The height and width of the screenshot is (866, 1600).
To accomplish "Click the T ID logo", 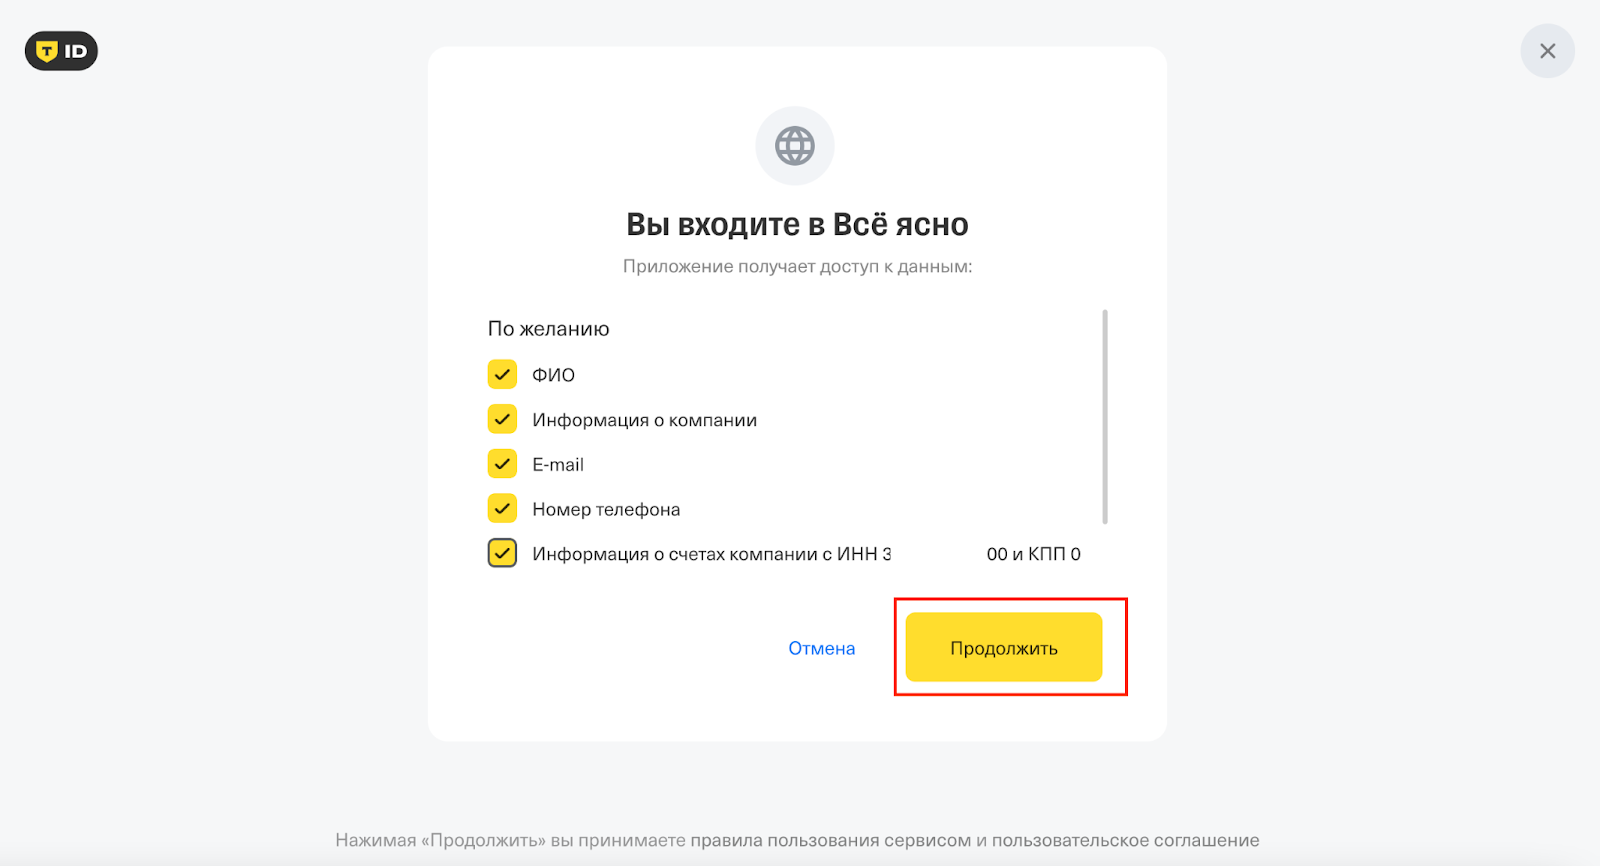I will (x=61, y=51).
